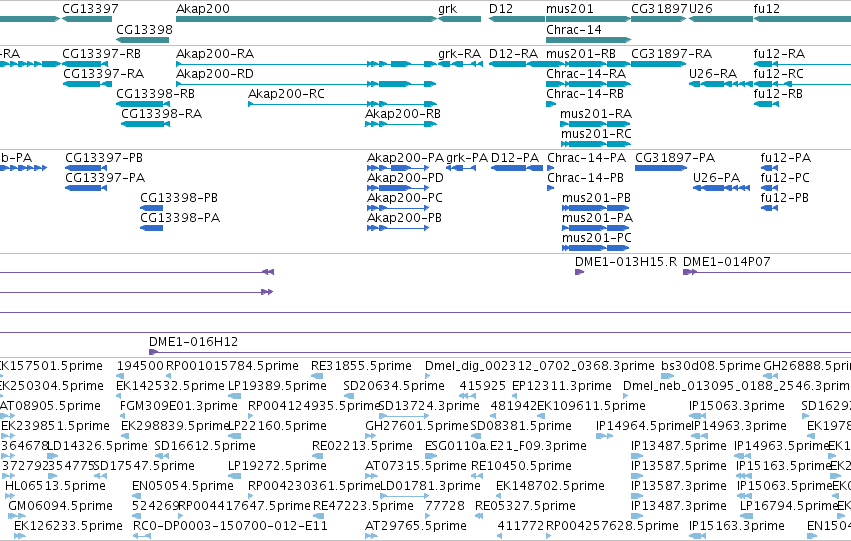Select protein mus201-PB
This screenshot has width=851, height=541.
(x=595, y=208)
